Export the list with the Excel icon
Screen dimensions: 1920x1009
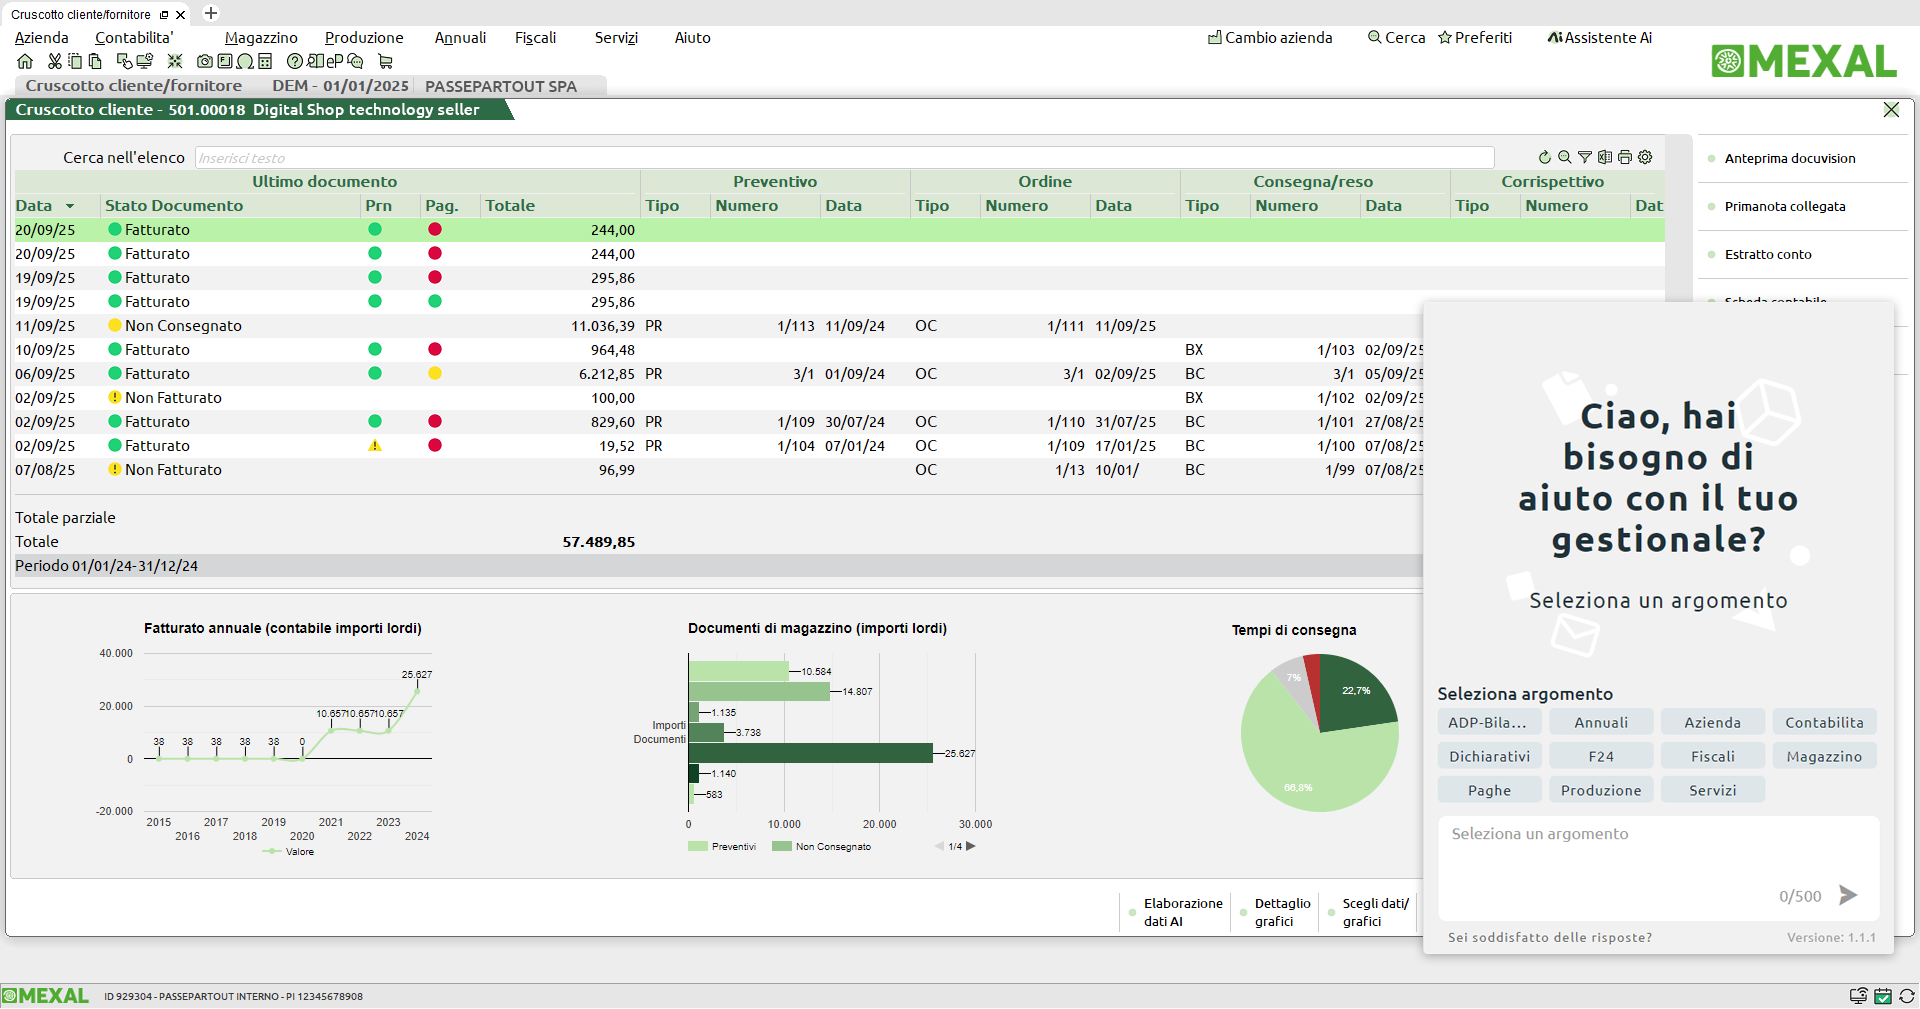pyautogui.click(x=1605, y=157)
